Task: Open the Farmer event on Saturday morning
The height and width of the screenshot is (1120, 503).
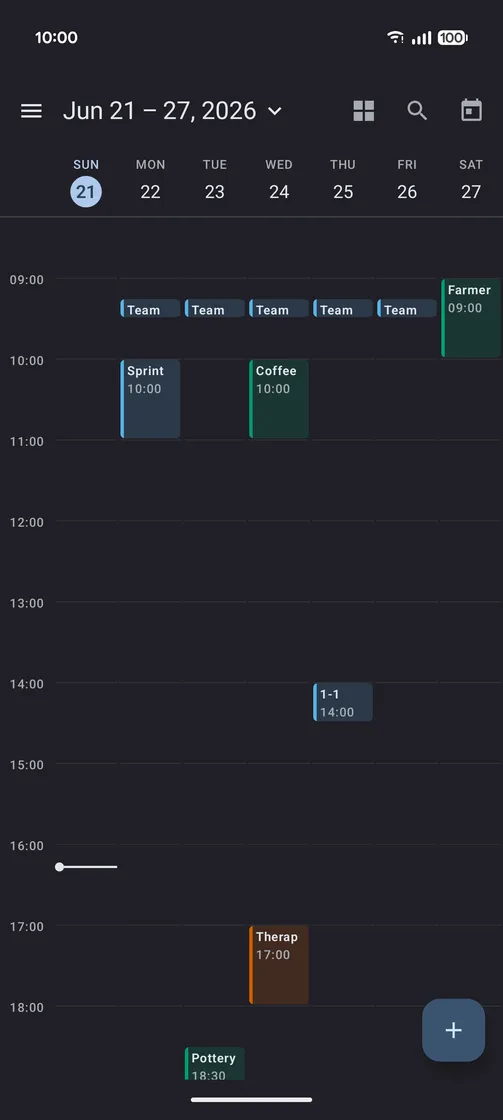Action: [x=471, y=318]
